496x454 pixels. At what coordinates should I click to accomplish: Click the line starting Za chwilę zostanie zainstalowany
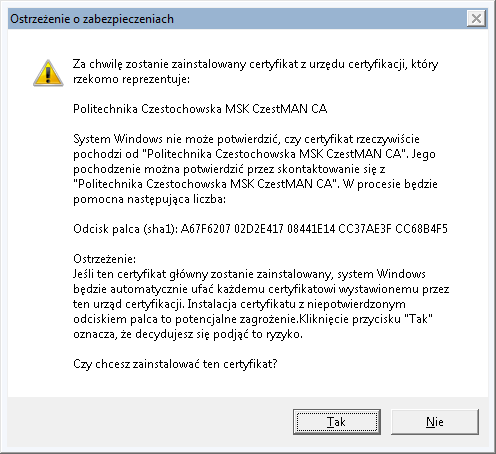[x=255, y=64]
